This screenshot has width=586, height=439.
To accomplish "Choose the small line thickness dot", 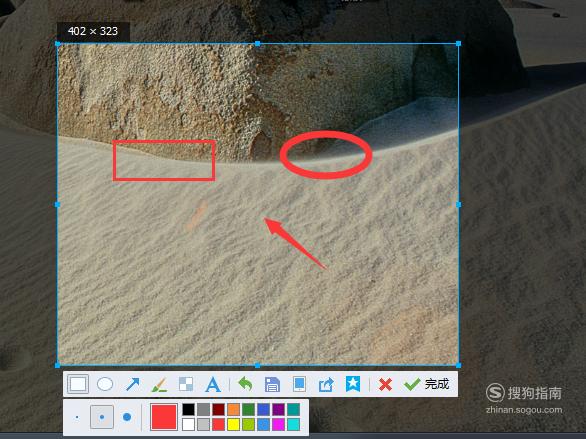I will pos(77,417).
